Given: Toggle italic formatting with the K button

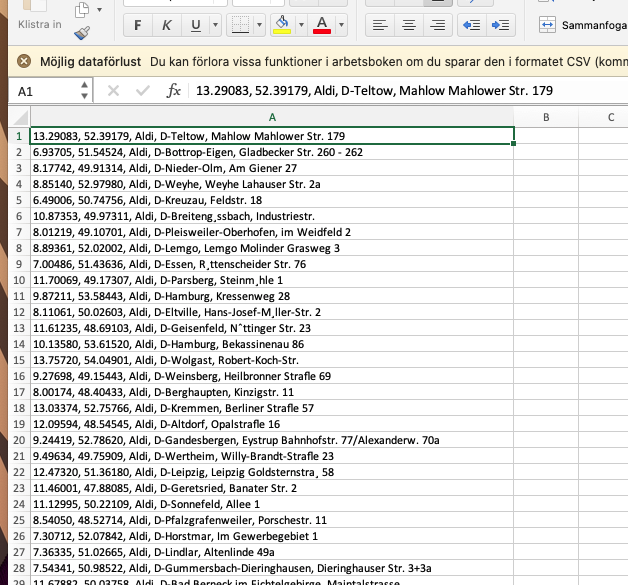Looking at the screenshot, I should click(166, 24).
